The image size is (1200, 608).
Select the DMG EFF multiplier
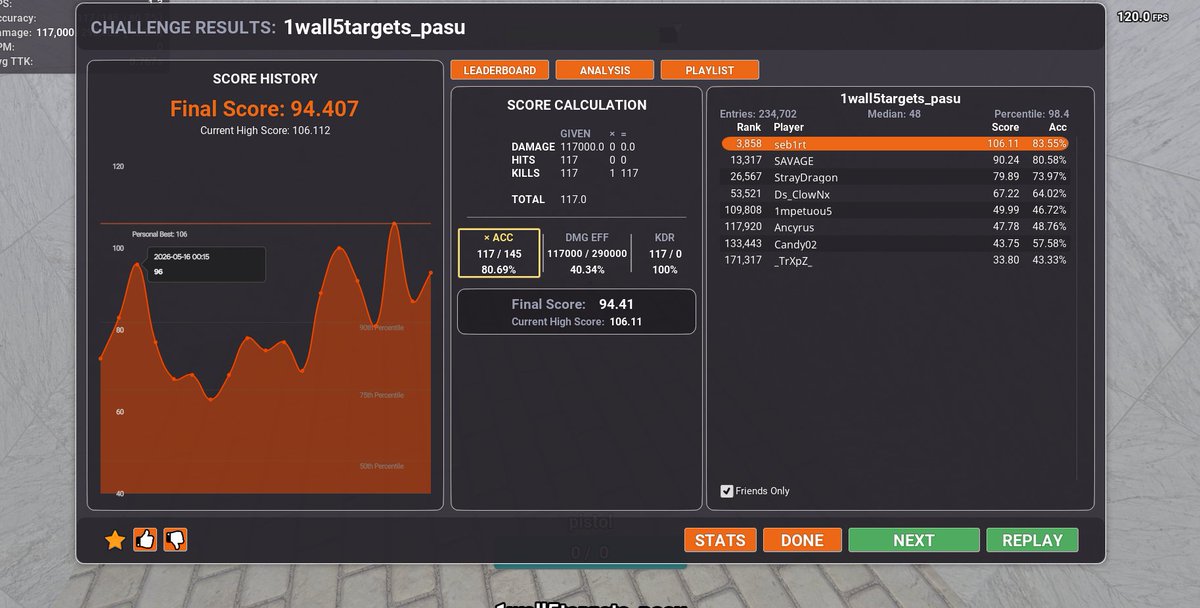587,253
